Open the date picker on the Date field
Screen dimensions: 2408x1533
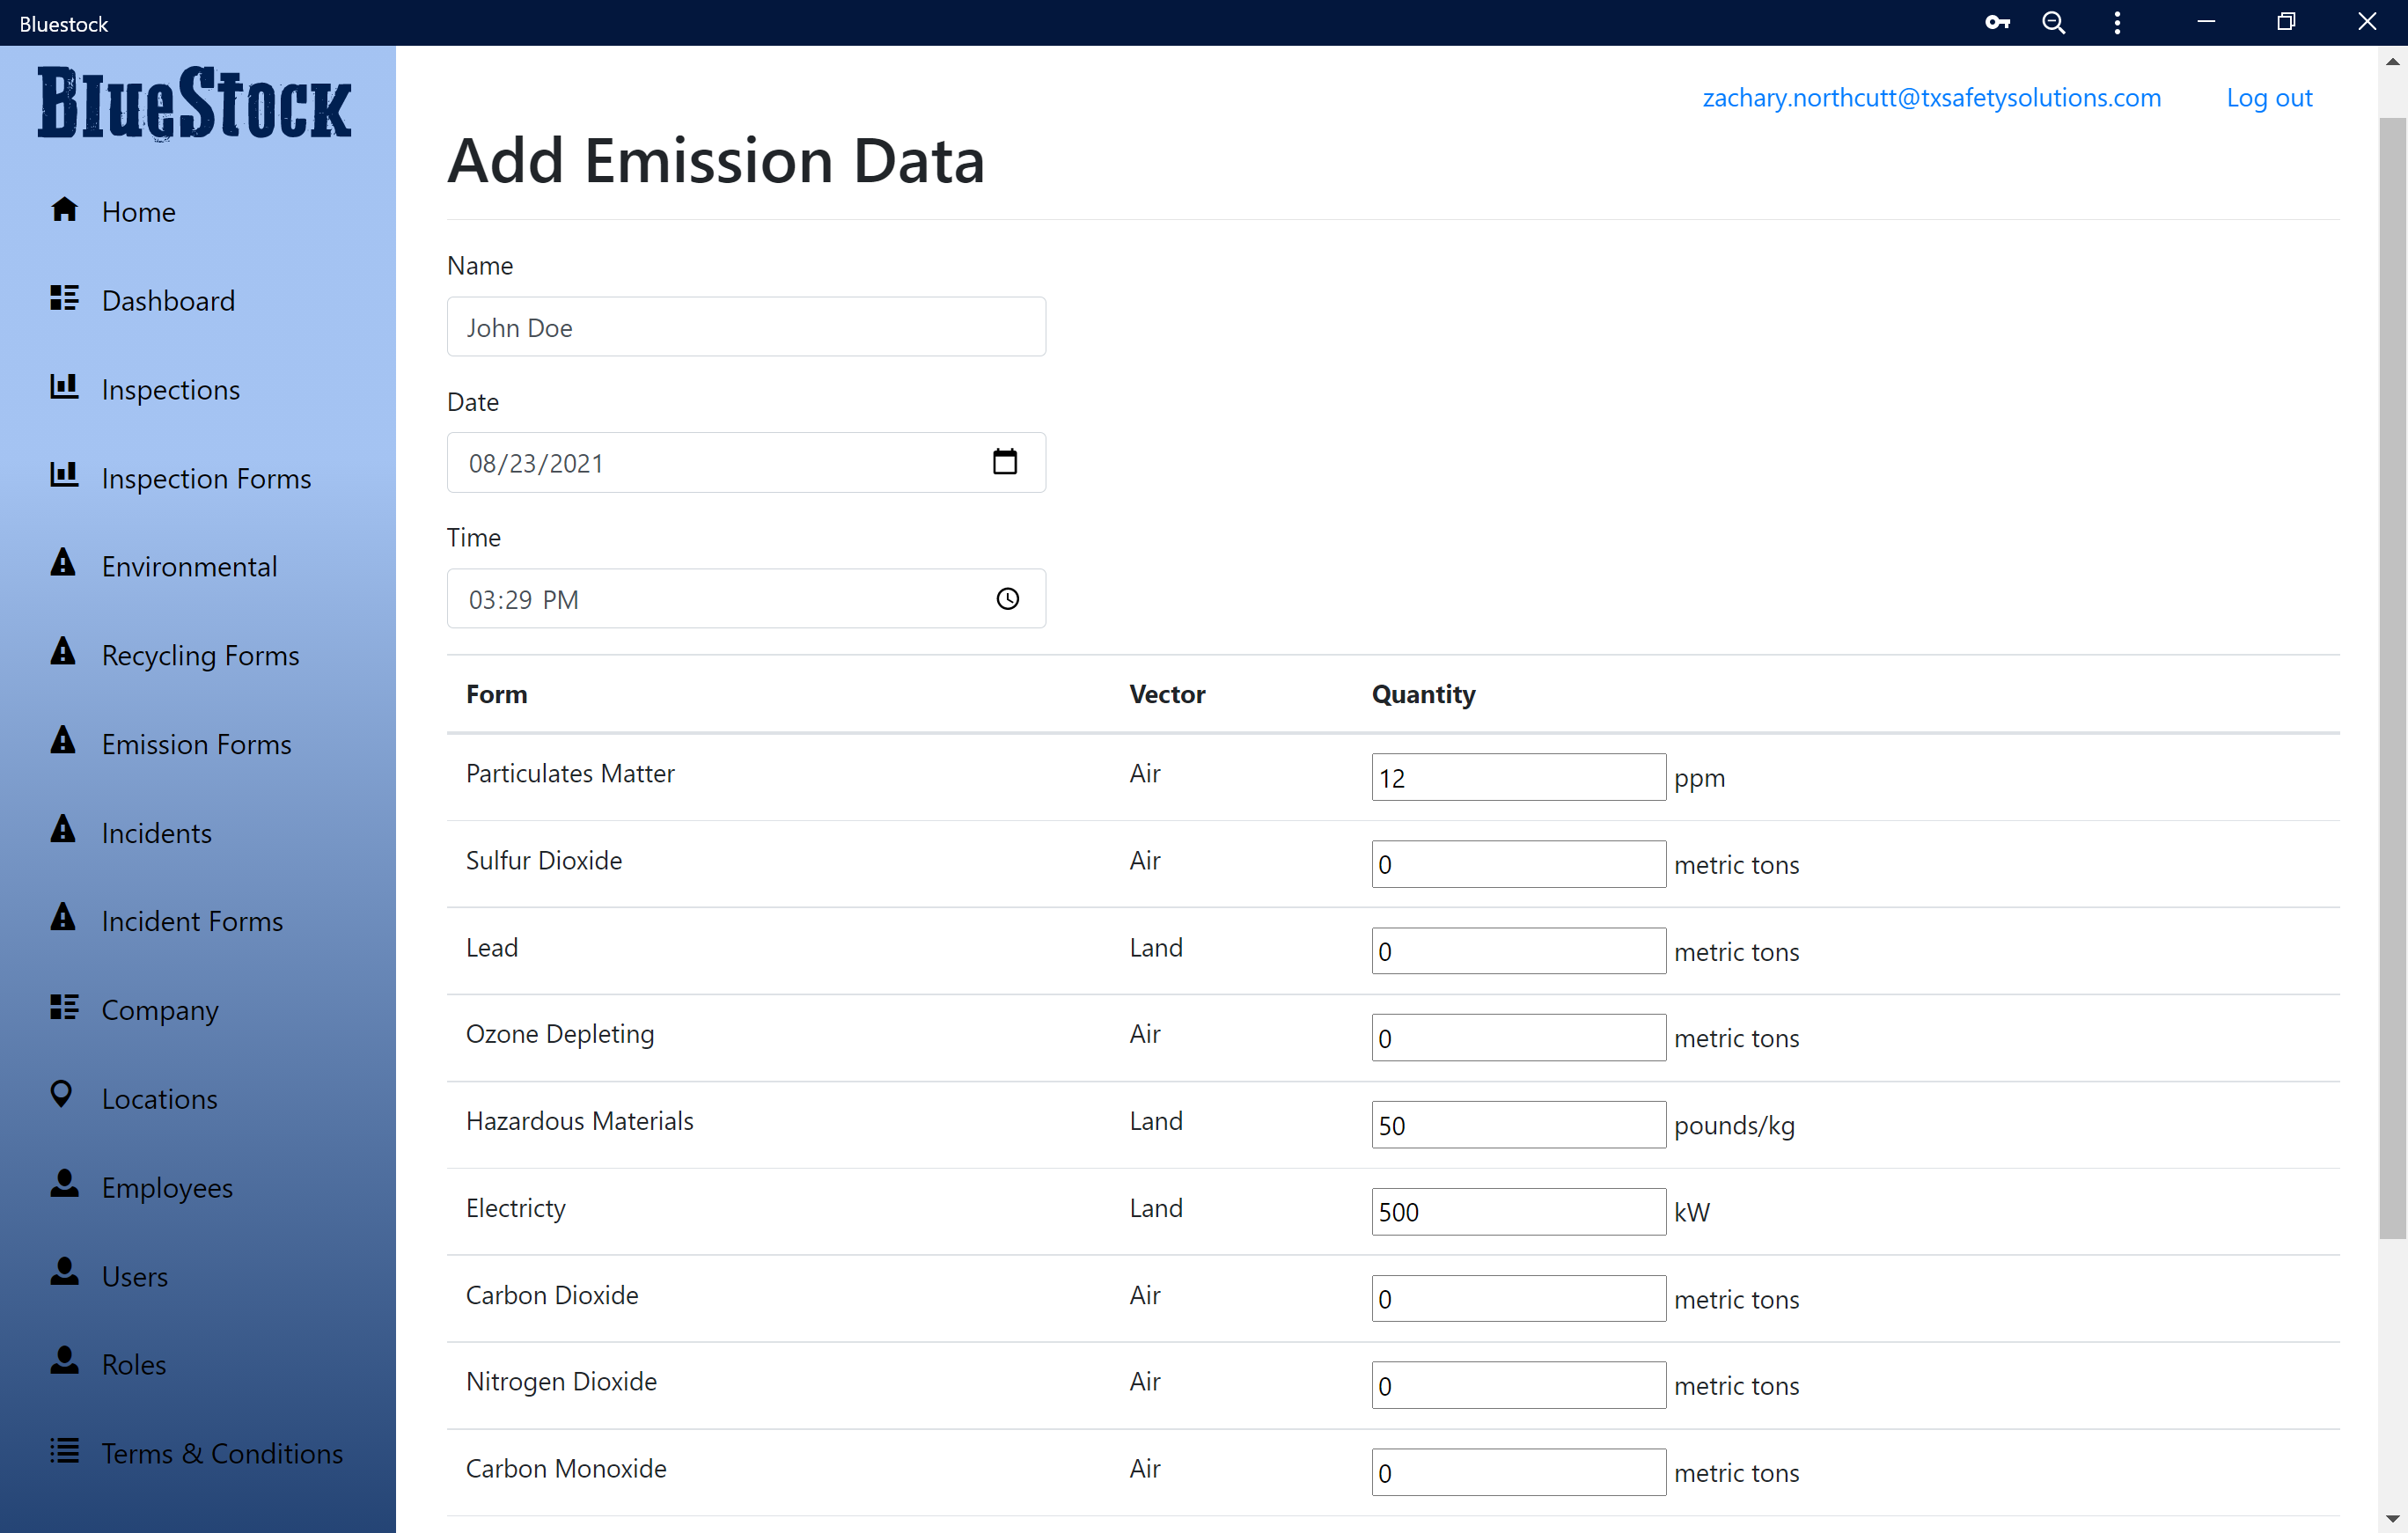click(x=1006, y=462)
